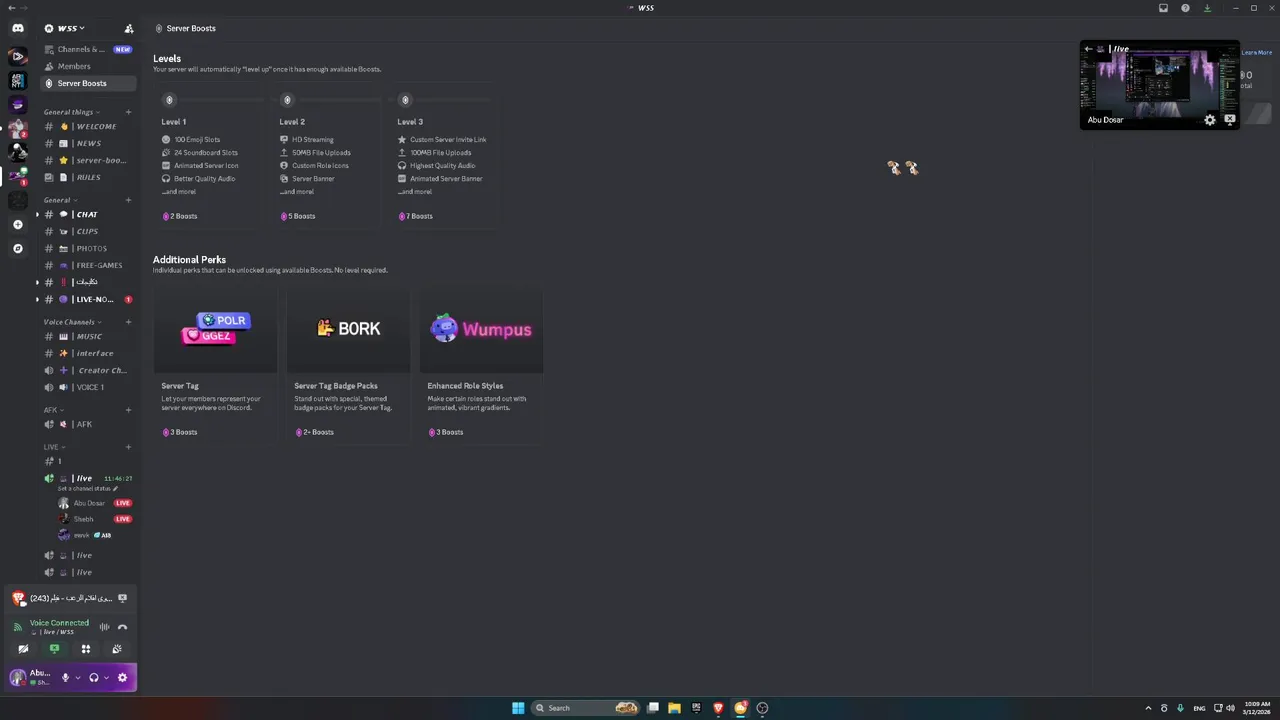Open noise suppression waveform icon
The width and height of the screenshot is (1280, 720).
[x=104, y=627]
